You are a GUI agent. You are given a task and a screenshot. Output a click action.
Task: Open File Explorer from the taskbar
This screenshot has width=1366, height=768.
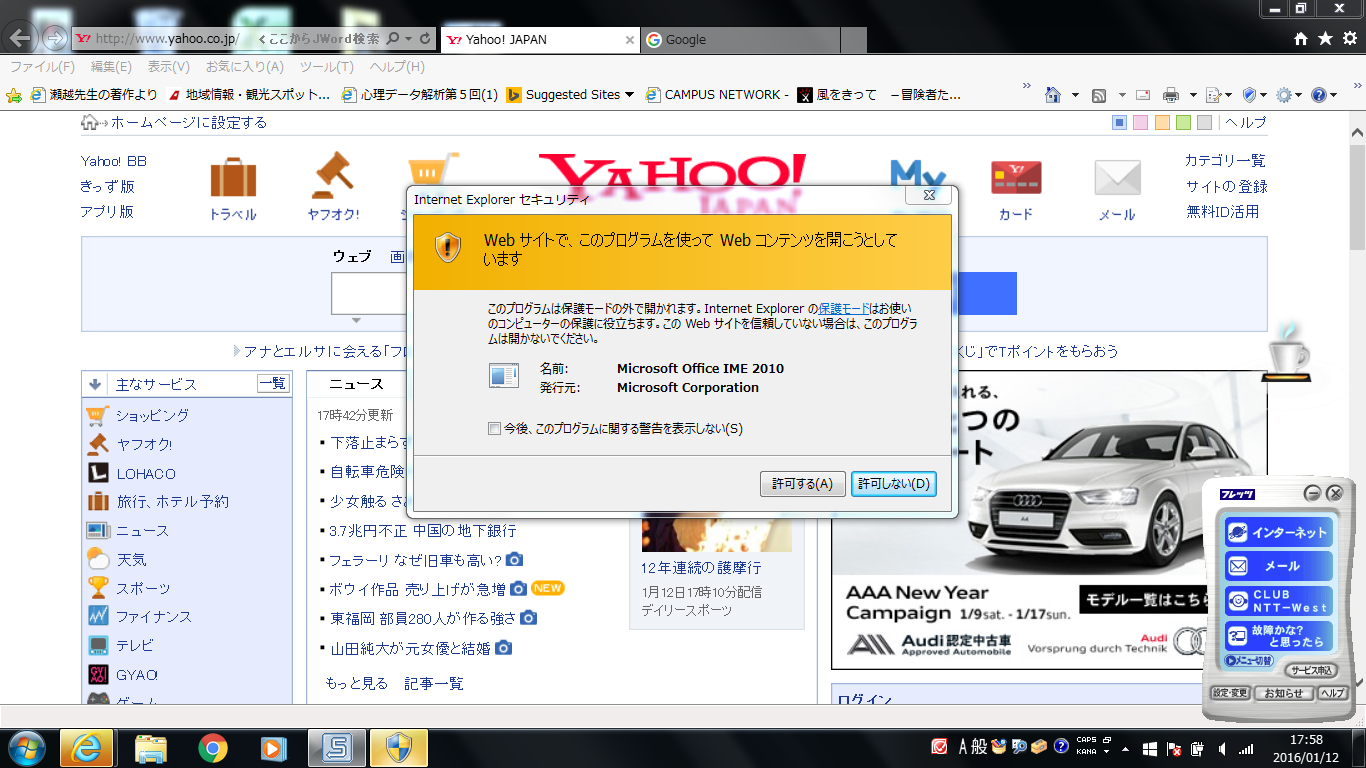(x=151, y=748)
